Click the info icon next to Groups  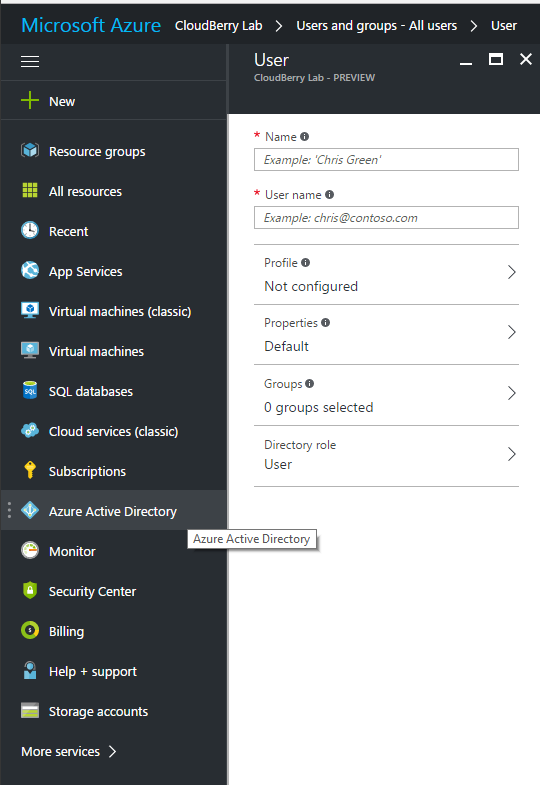[309, 383]
